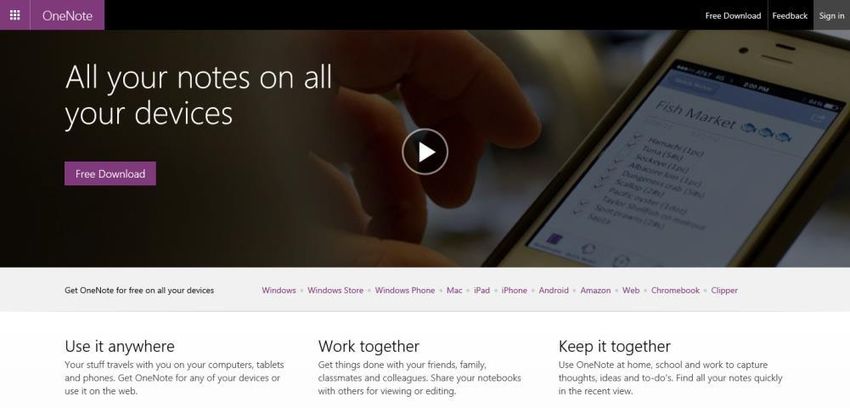Open the Clipper link

pyautogui.click(x=724, y=290)
